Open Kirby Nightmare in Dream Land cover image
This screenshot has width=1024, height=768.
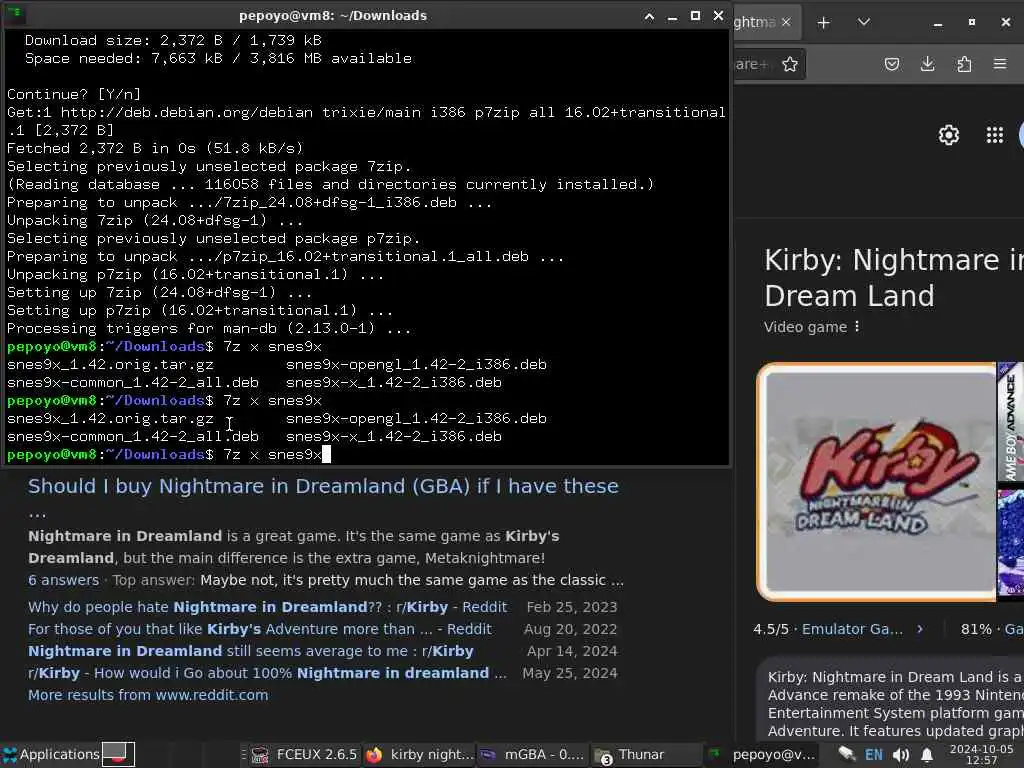(876, 481)
